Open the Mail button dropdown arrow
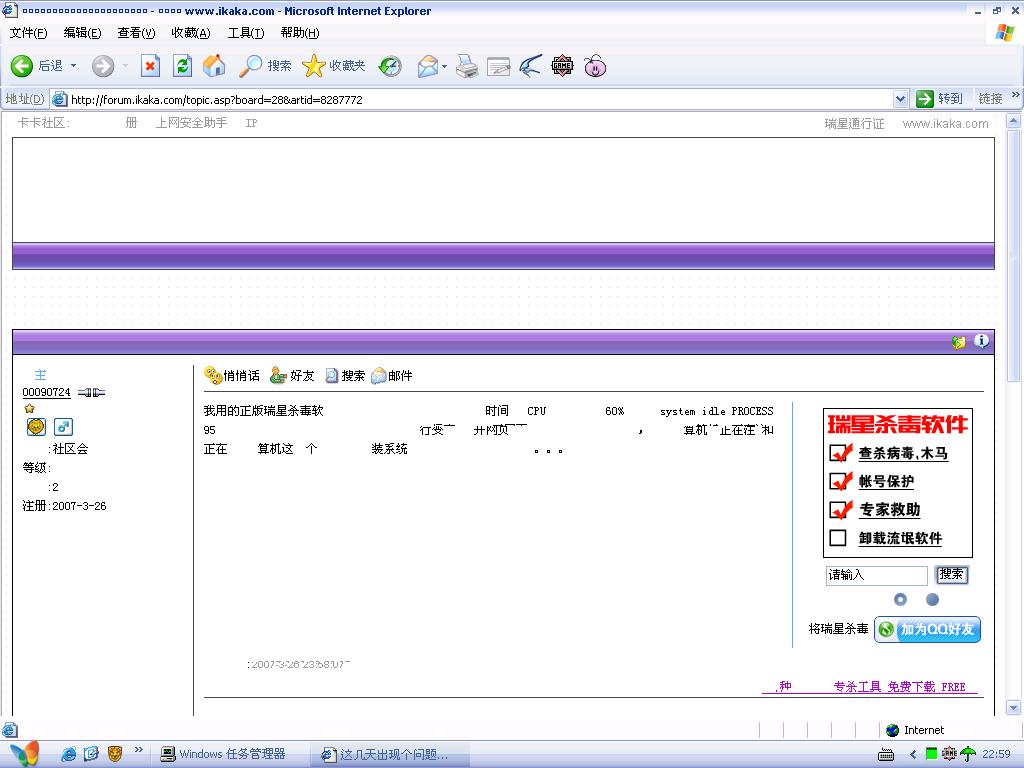The width and height of the screenshot is (1024, 768). pos(445,66)
